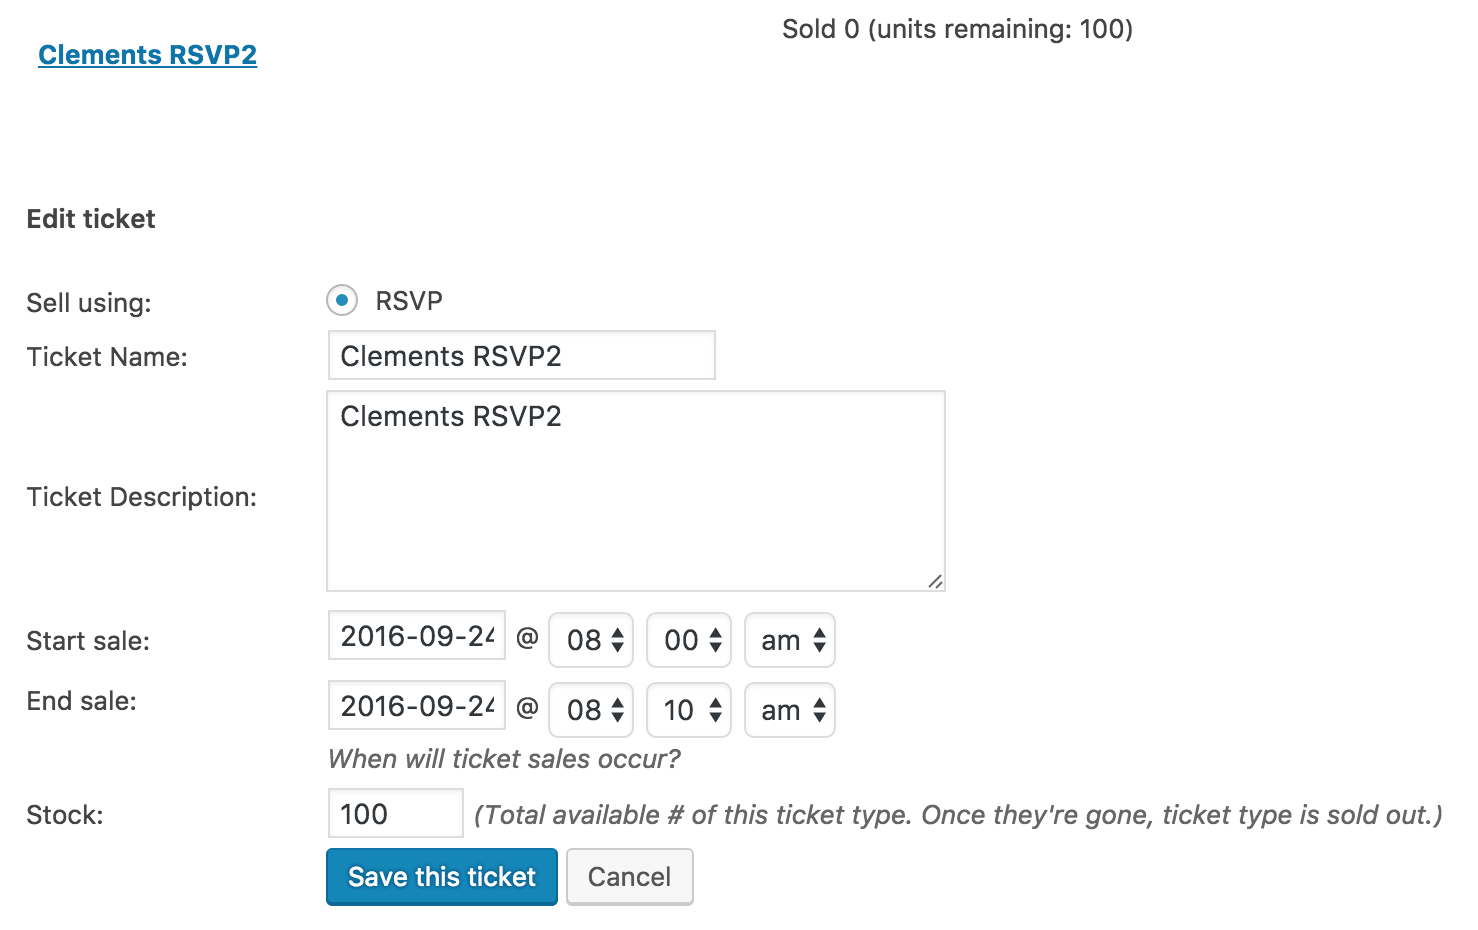Click the RSVP radio label text
This screenshot has height=930, width=1478.
409,301
